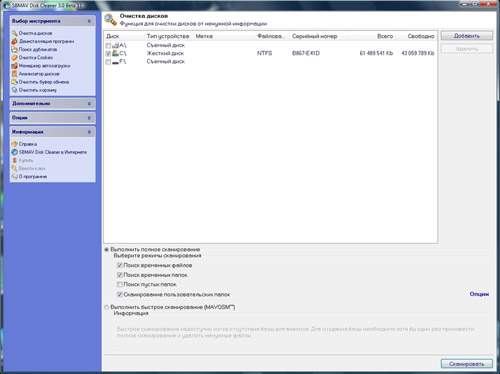This screenshot has width=500, height=374.
Task: Open Деинсталляция программ tool
Action: point(46,41)
